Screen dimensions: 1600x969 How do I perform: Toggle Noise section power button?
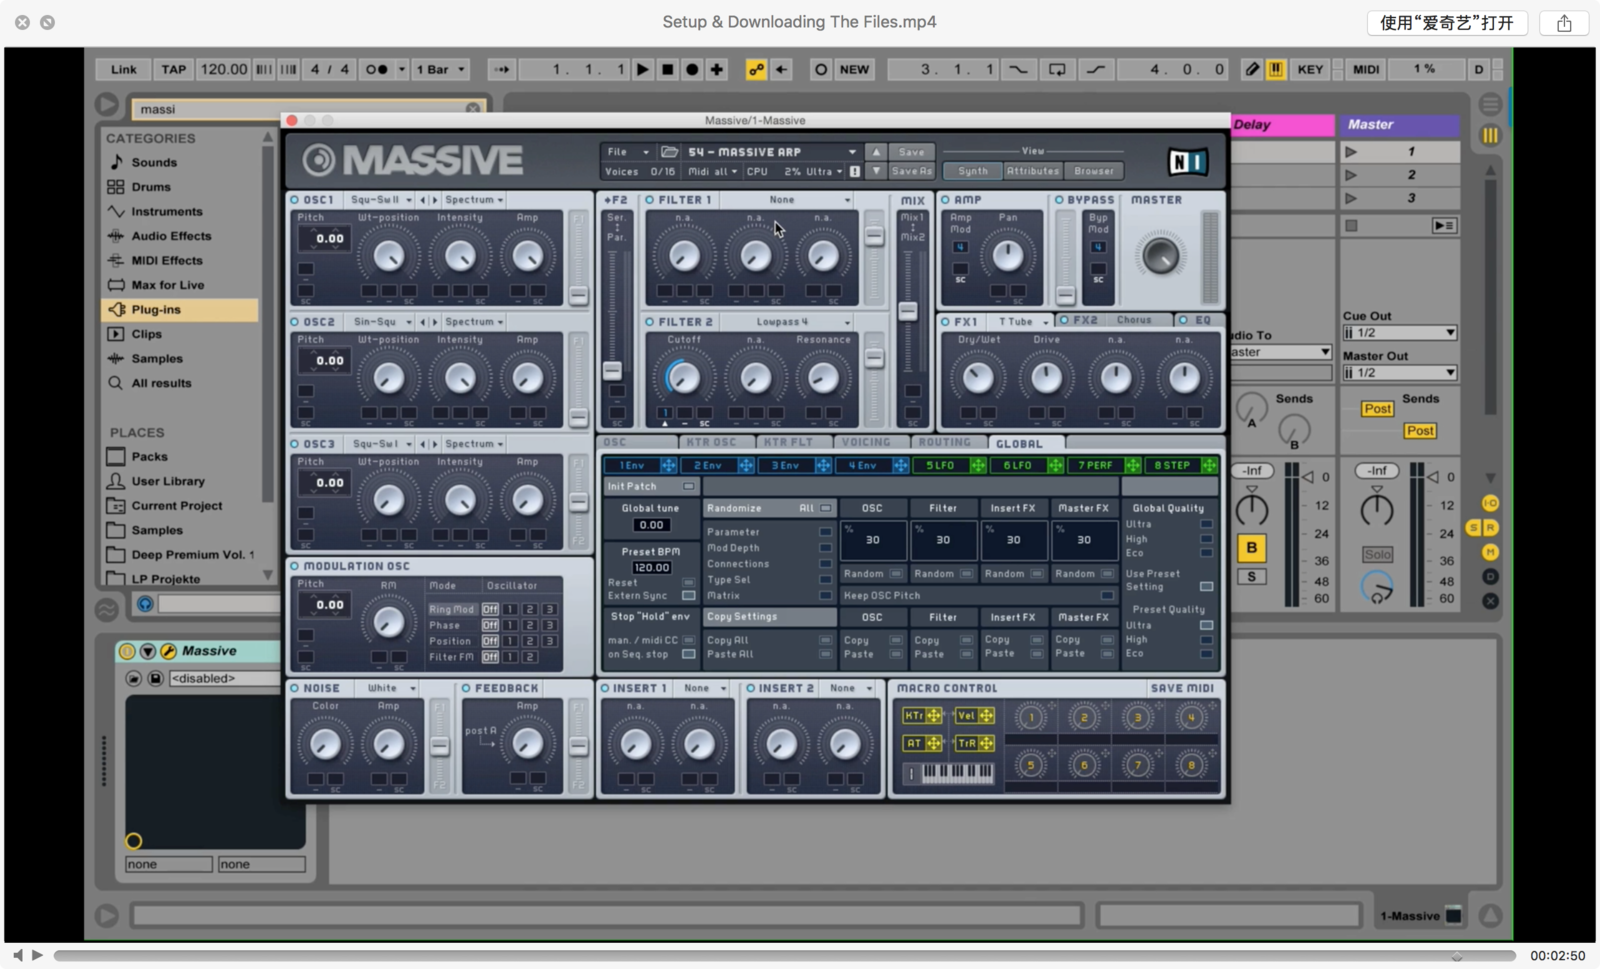[295, 688]
